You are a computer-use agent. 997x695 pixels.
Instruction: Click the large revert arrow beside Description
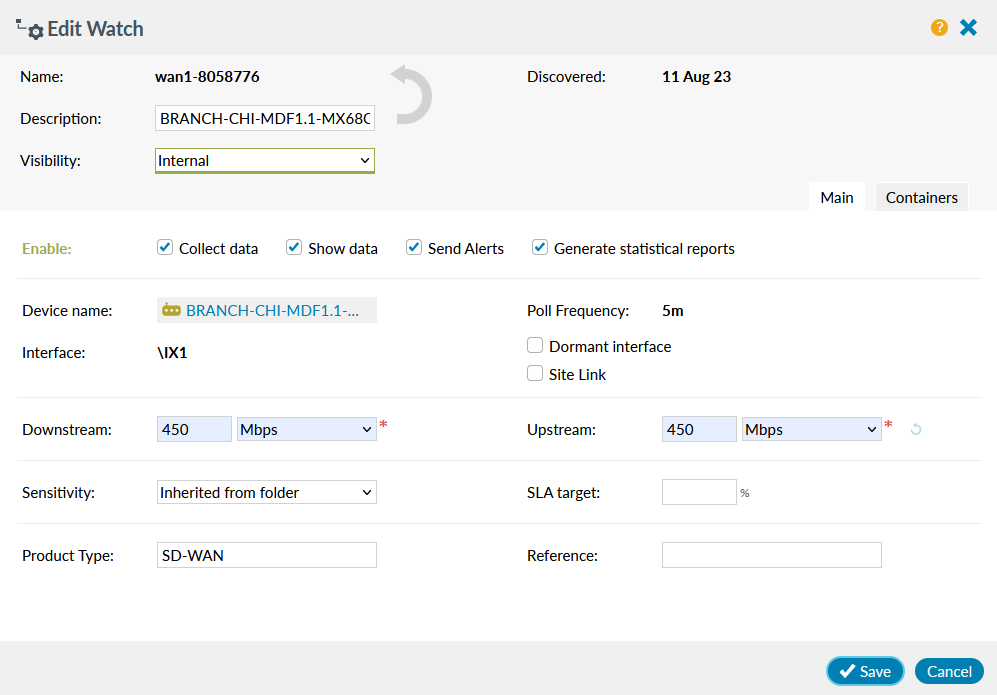tap(408, 94)
